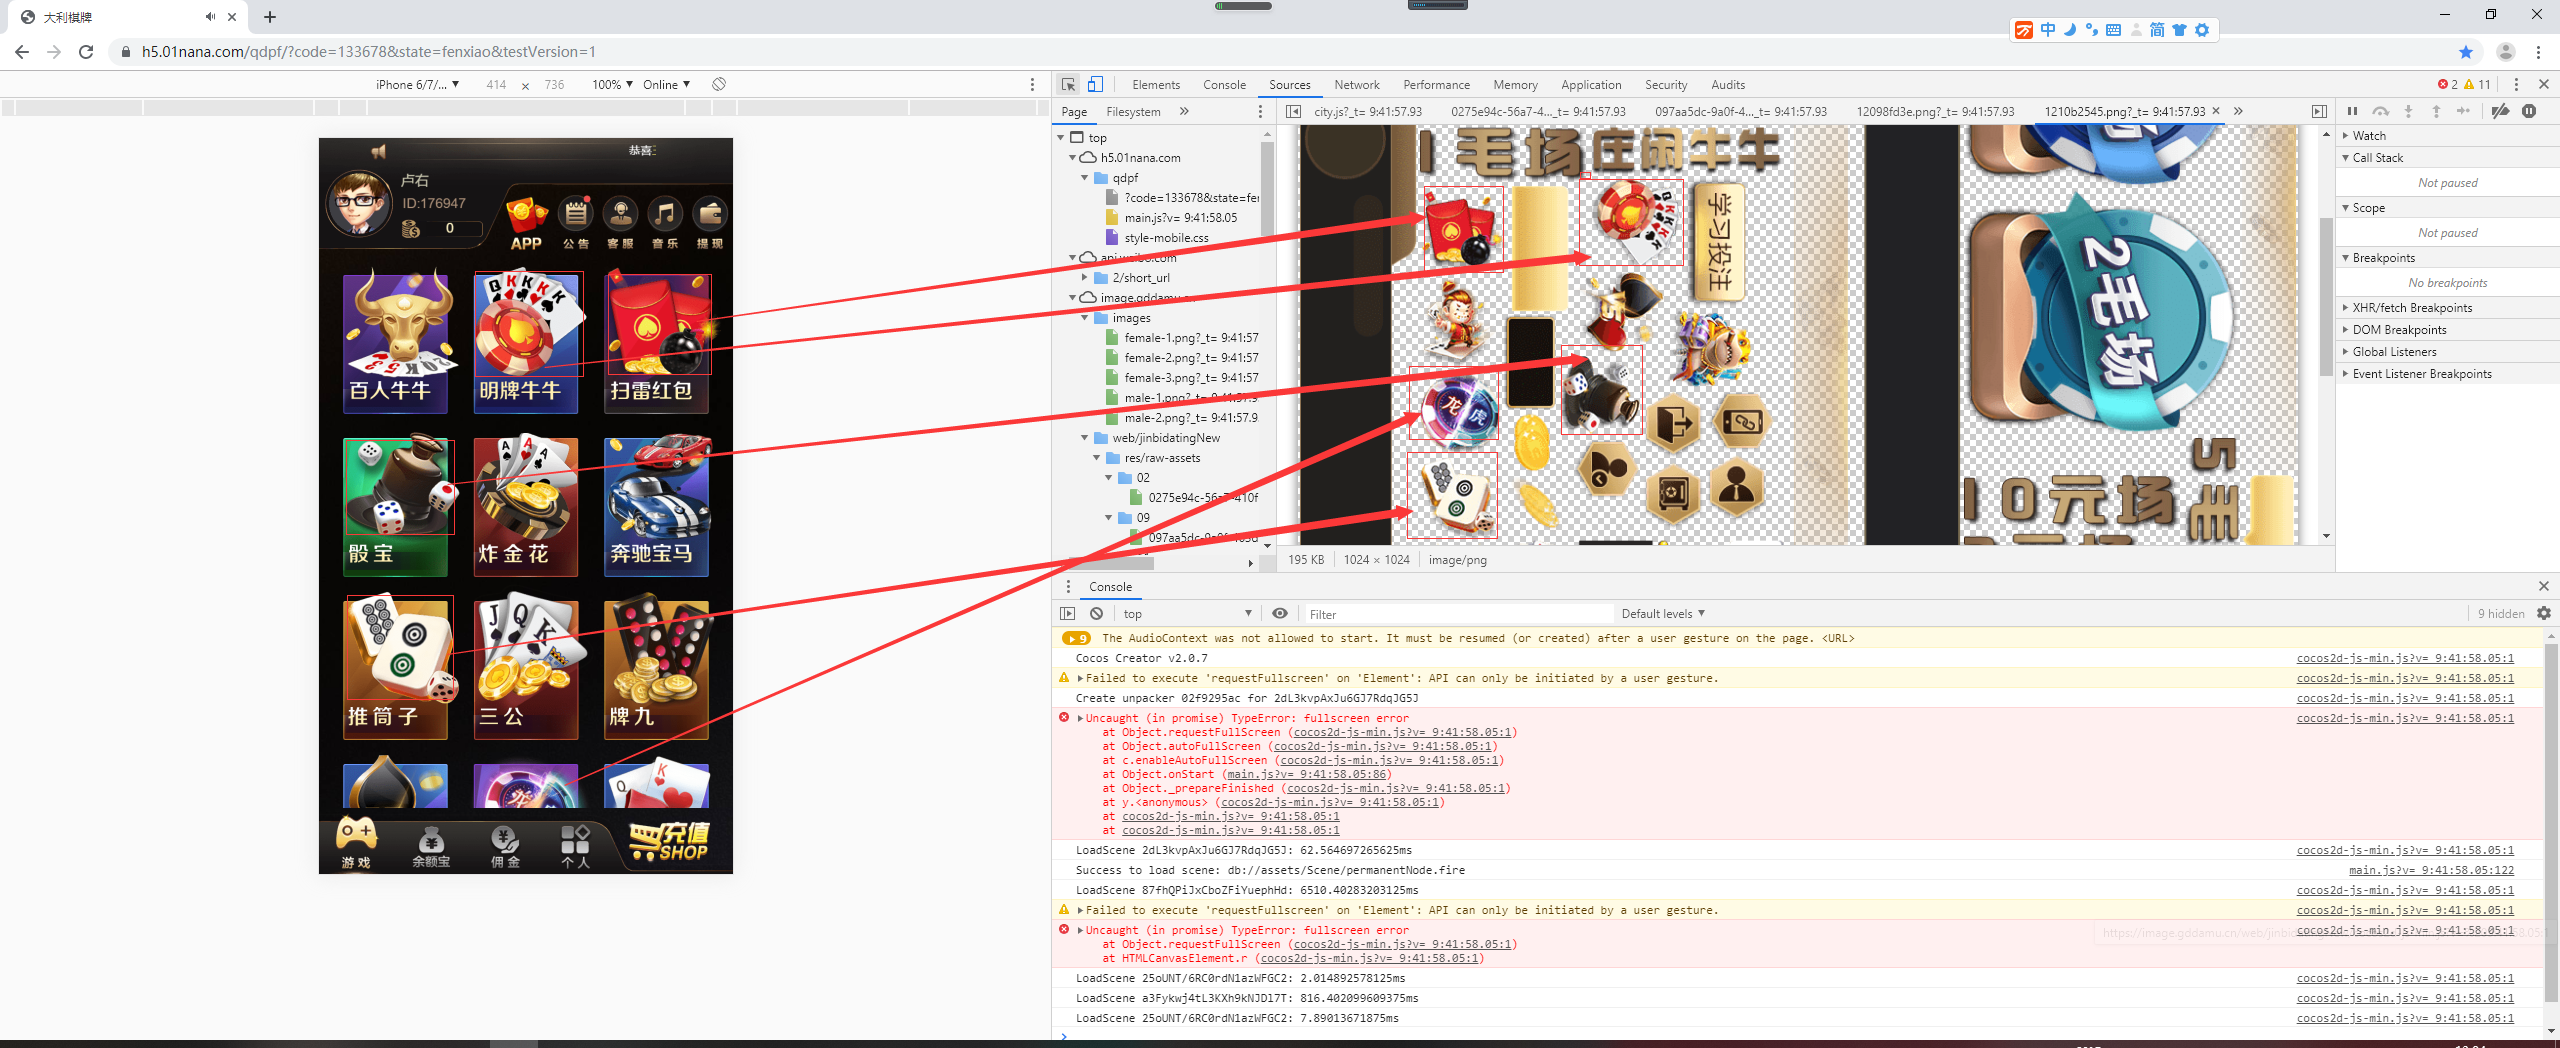The width and height of the screenshot is (2560, 1048).
Task: Bookmark this page star icon
Action: point(2466,52)
